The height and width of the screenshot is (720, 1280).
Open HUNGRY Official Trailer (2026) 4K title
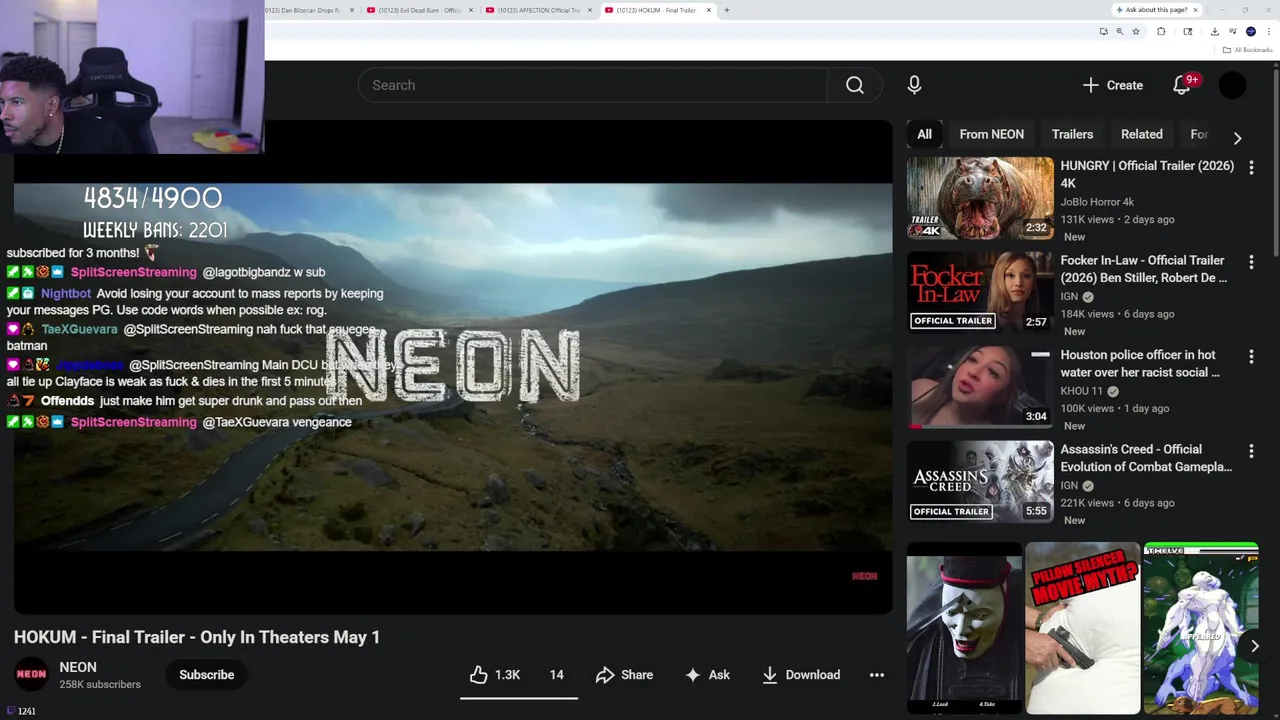point(1147,175)
